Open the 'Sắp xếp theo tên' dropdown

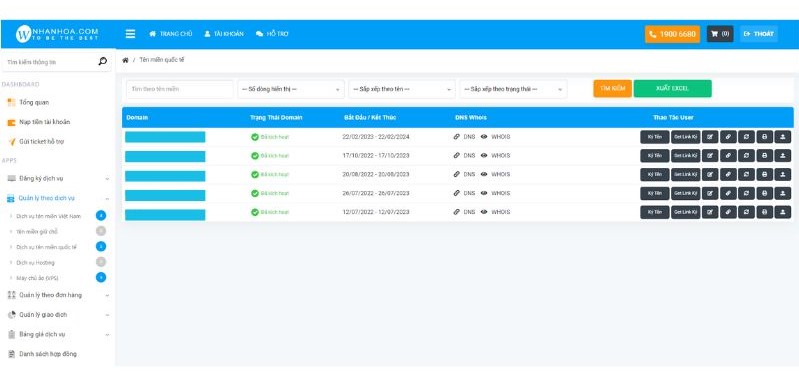point(402,89)
